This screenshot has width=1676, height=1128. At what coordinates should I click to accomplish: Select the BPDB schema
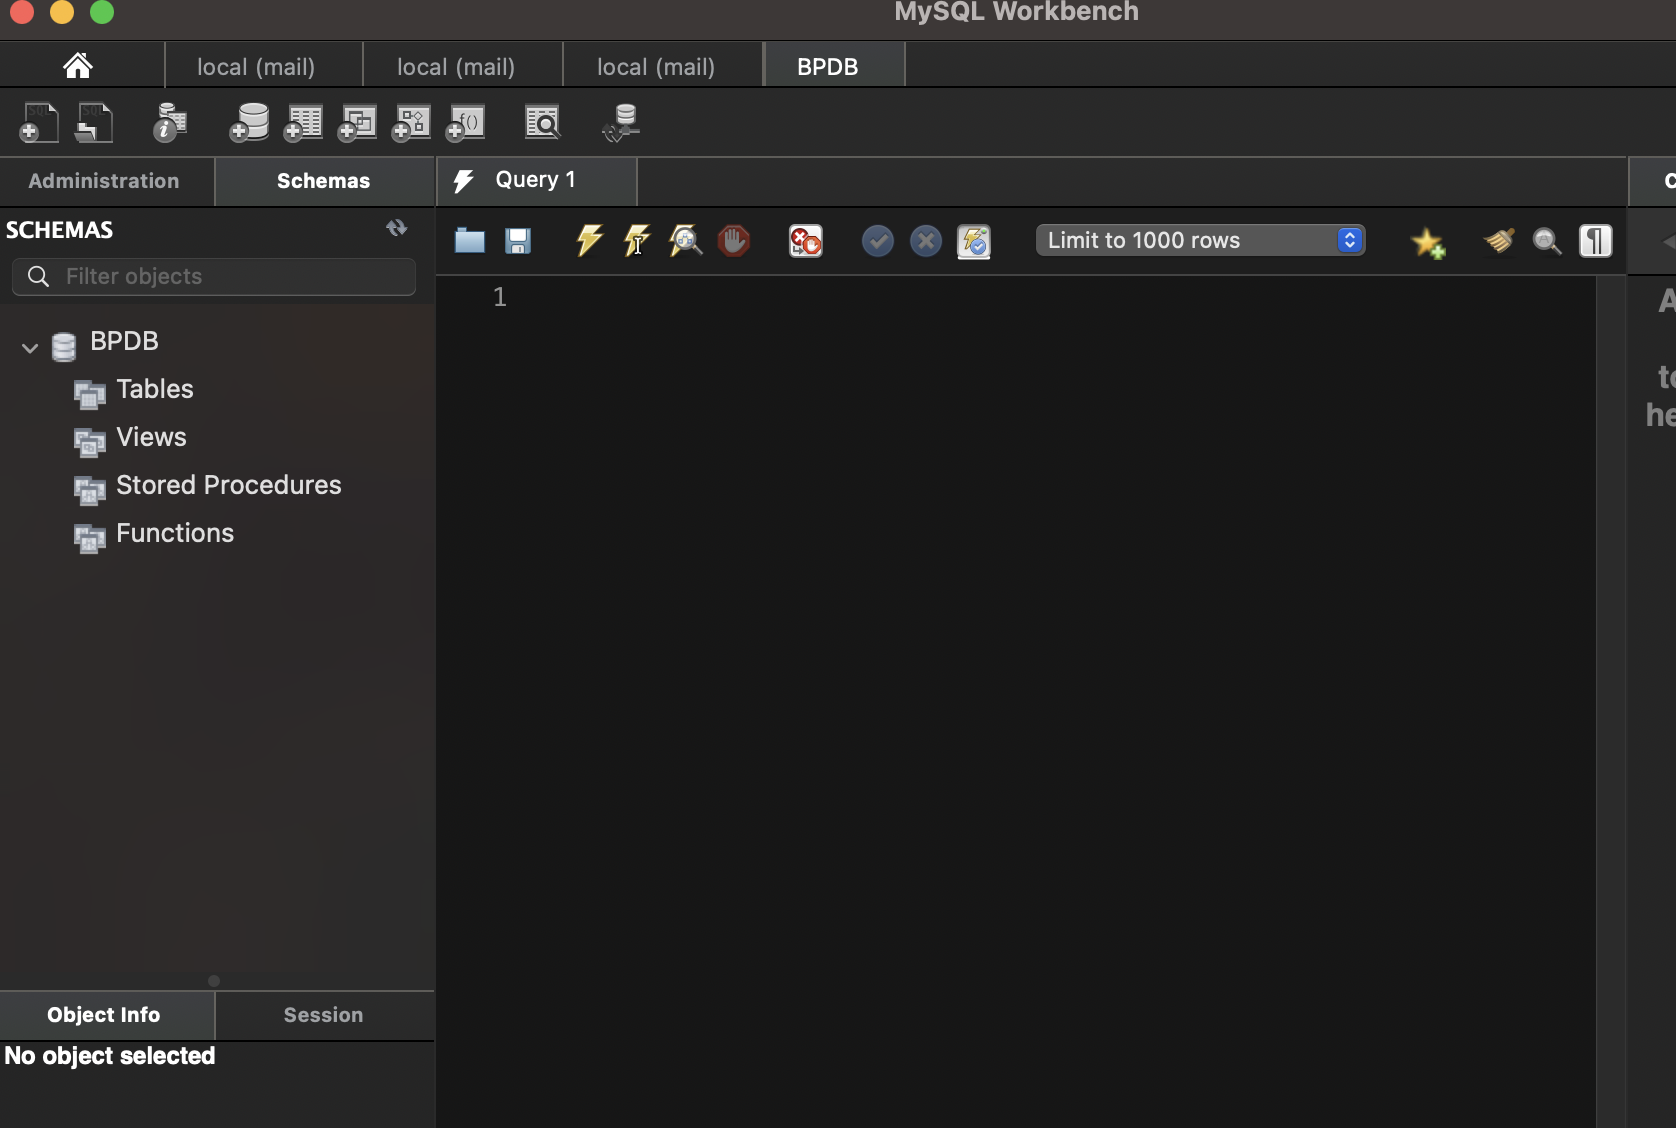(x=124, y=341)
